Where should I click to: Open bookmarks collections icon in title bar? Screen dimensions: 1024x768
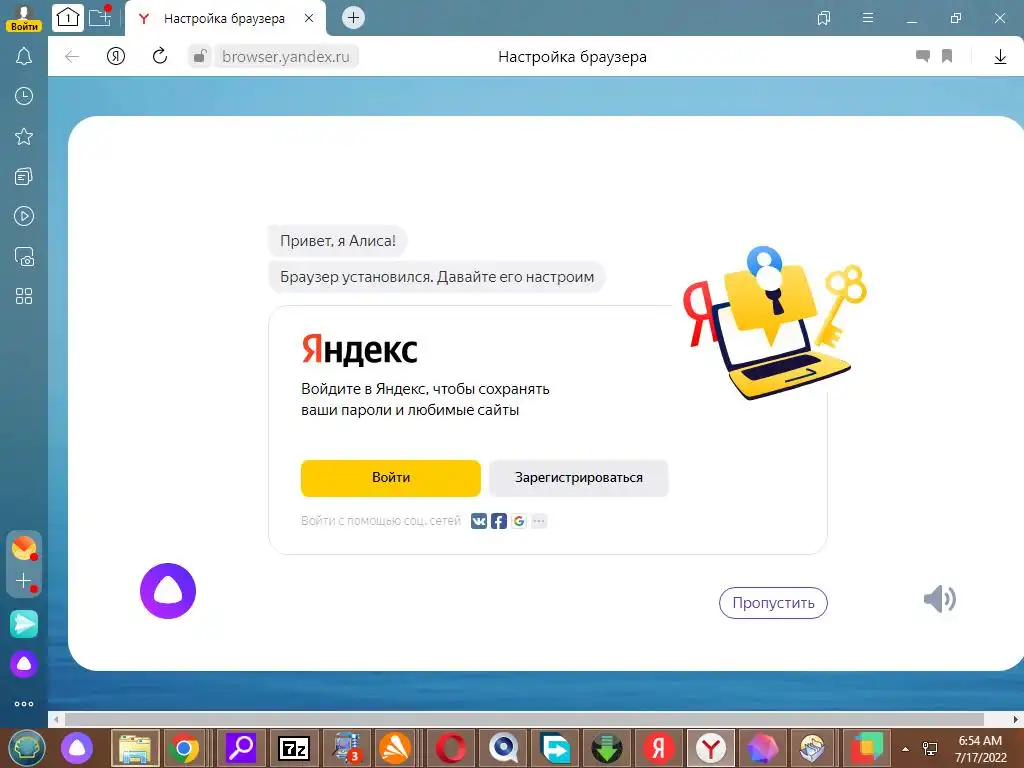(x=824, y=18)
